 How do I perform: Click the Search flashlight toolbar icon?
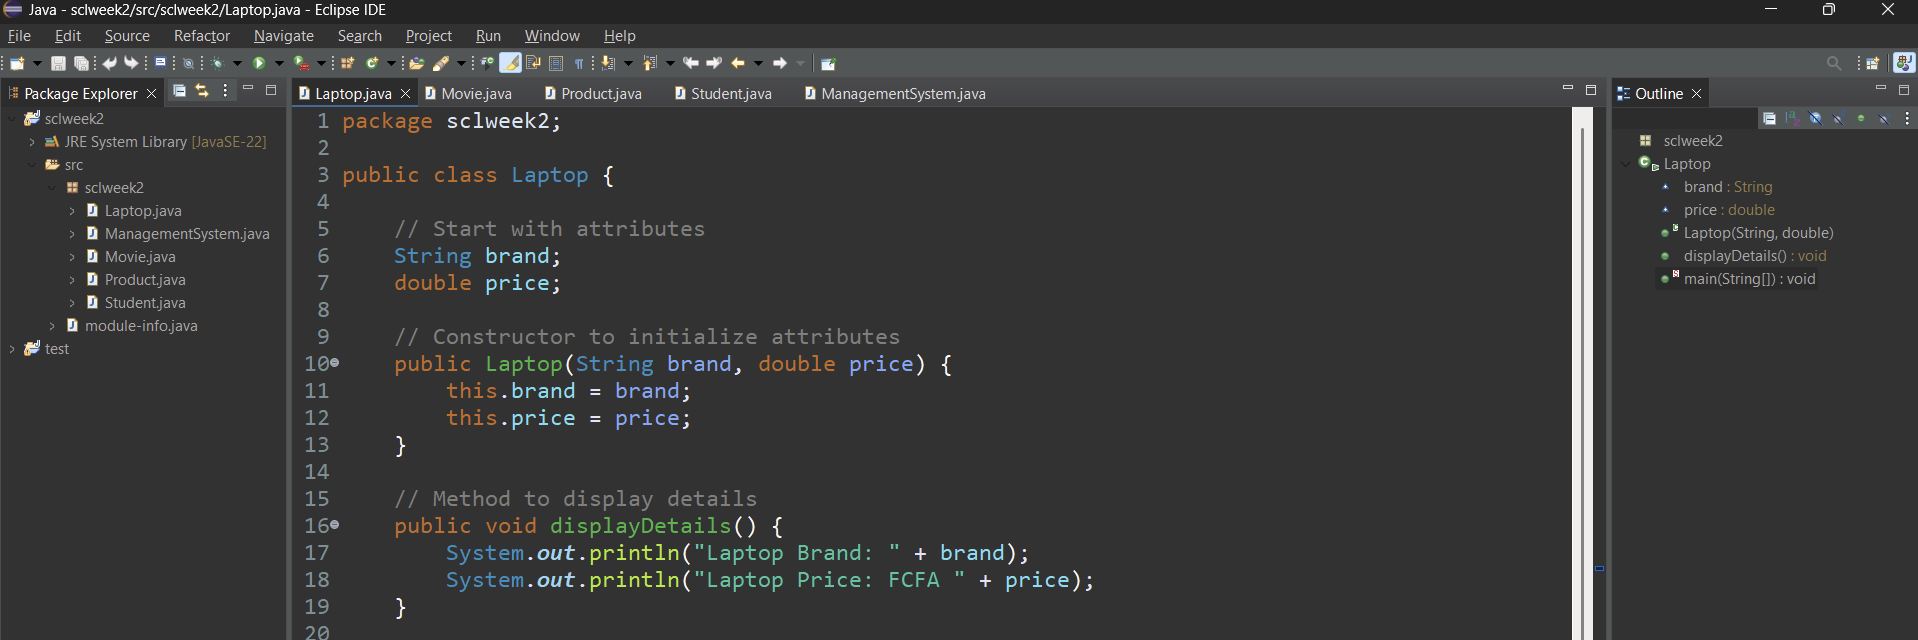pos(441,63)
